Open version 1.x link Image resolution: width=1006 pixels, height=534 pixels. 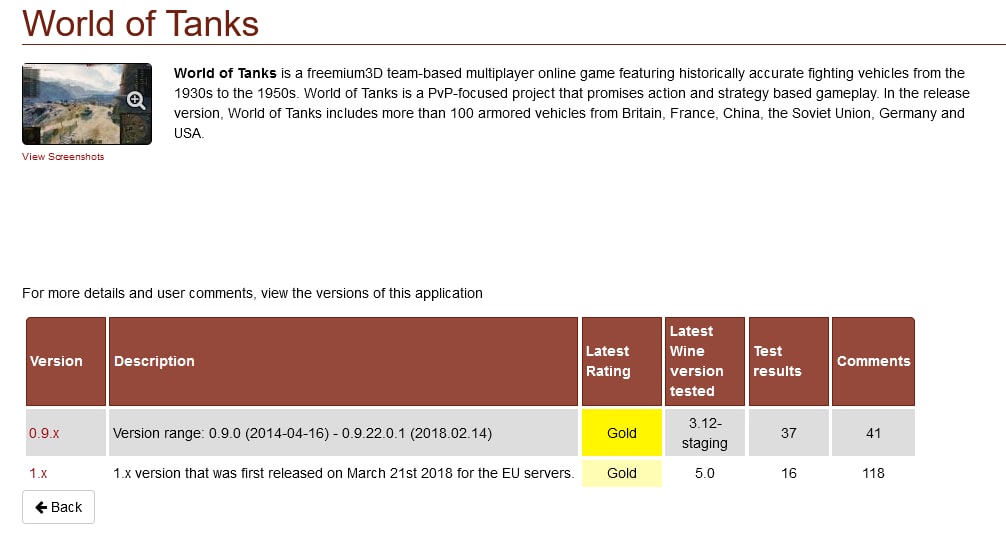(x=38, y=473)
